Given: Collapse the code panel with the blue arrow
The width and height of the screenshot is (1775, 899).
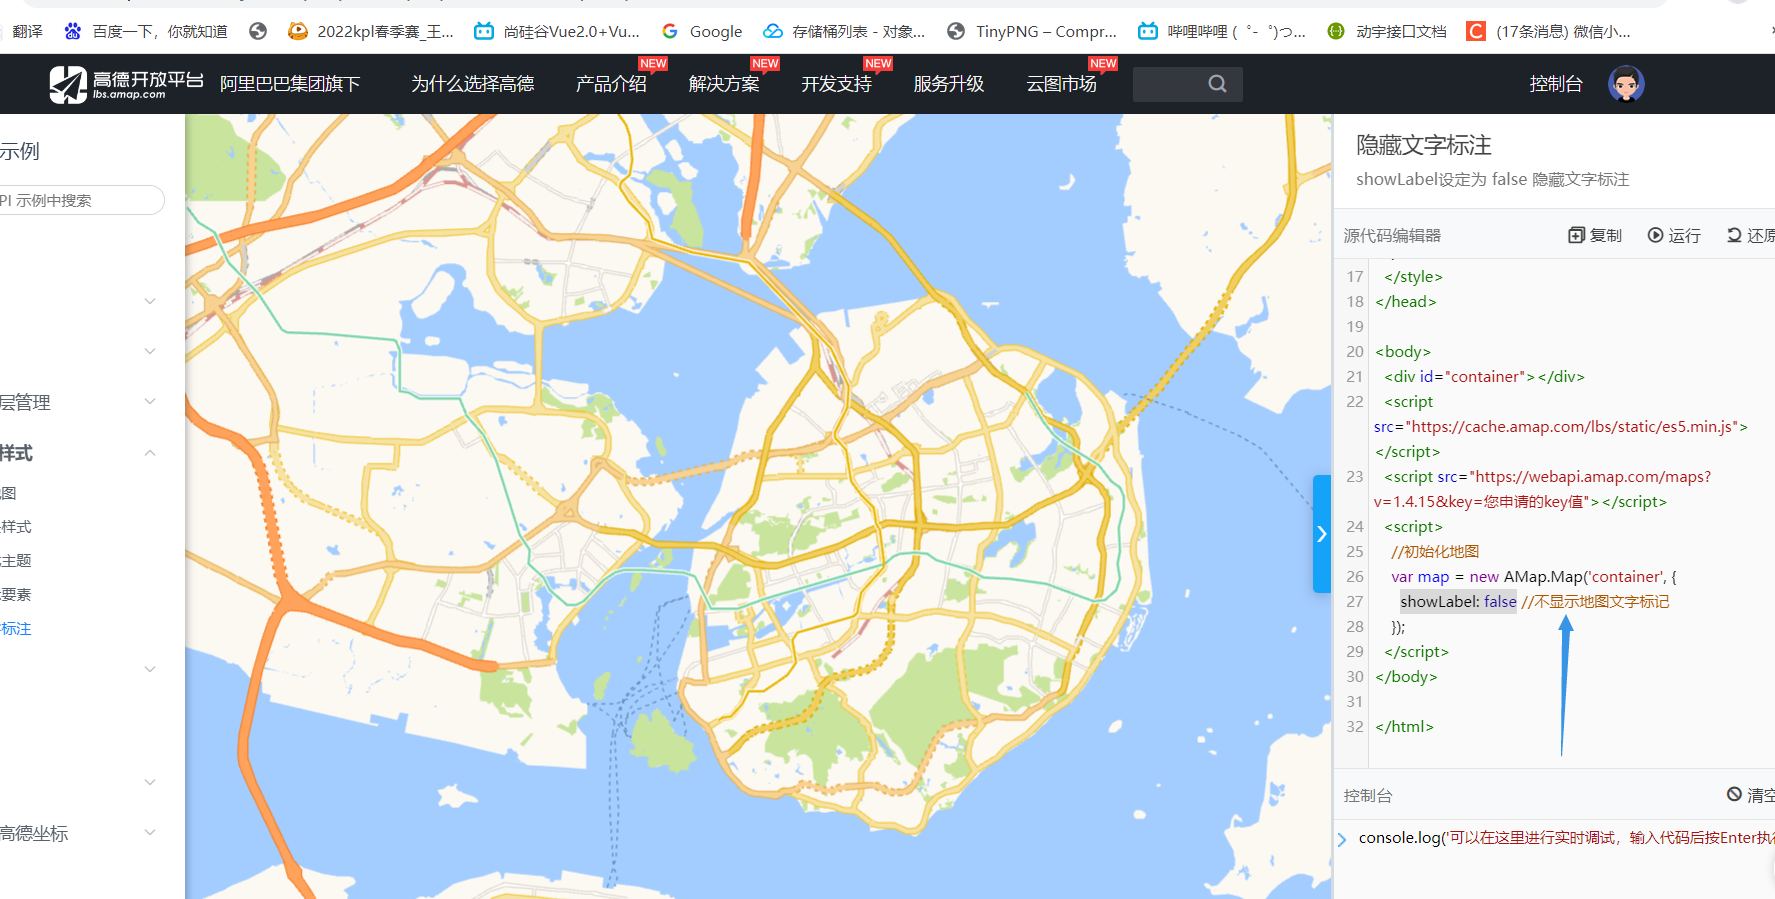Looking at the screenshot, I should (x=1321, y=534).
